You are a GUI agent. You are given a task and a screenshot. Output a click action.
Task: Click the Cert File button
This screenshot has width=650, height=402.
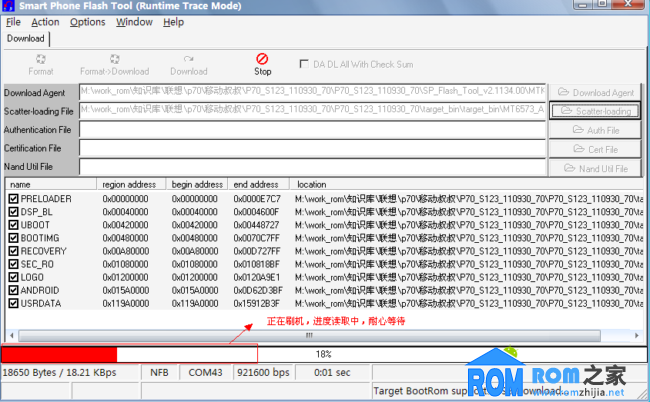pyautogui.click(x=595, y=149)
